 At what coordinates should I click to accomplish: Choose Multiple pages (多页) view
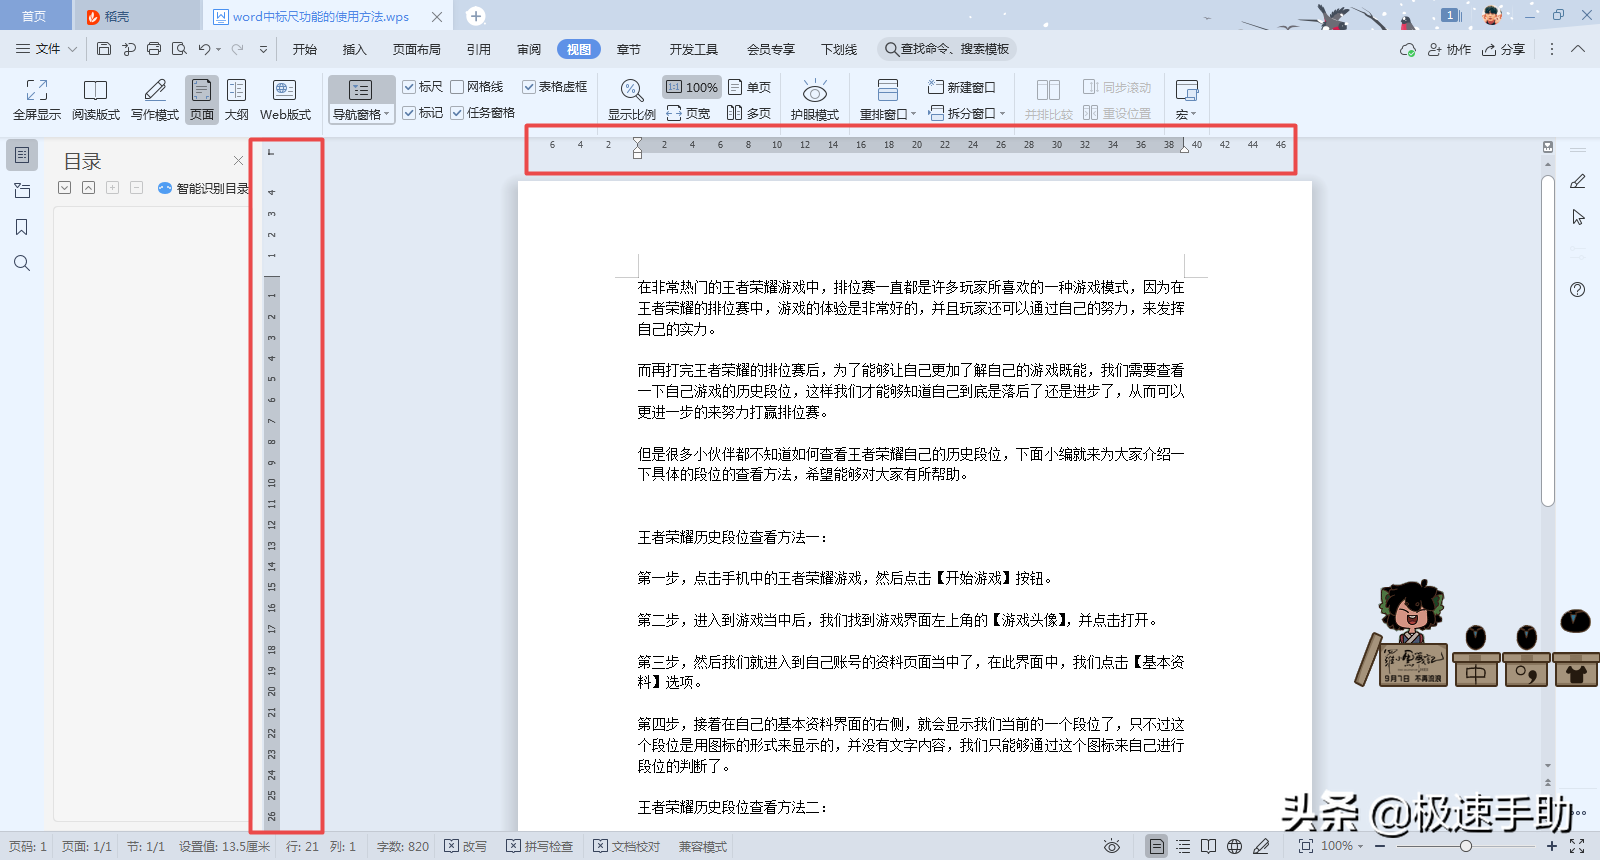coord(749,113)
